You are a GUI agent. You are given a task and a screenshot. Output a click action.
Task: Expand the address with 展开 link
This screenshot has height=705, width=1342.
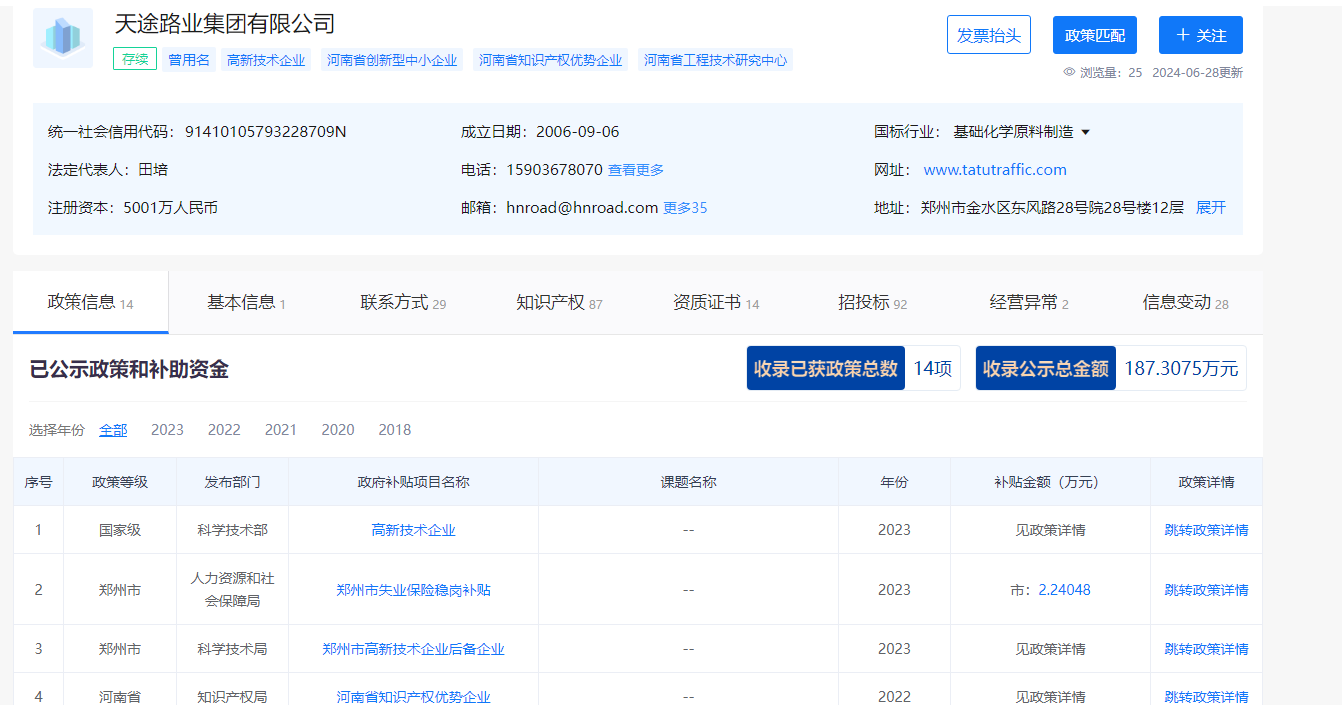tap(1210, 208)
